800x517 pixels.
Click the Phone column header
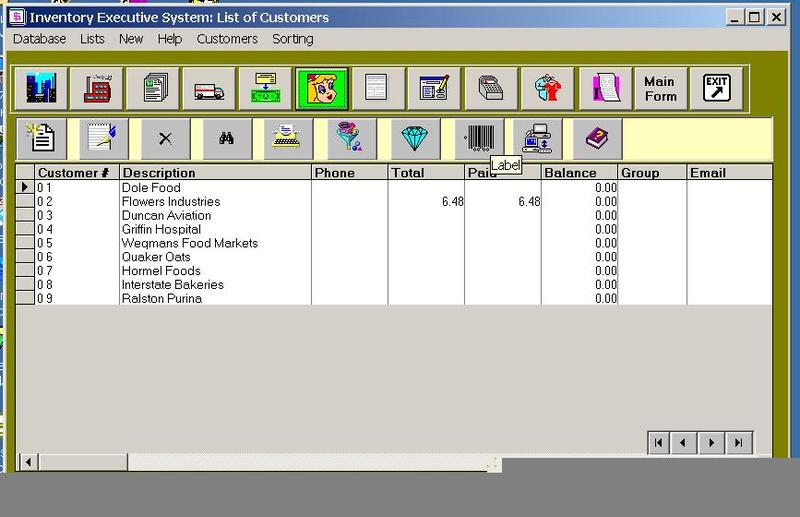click(x=349, y=173)
